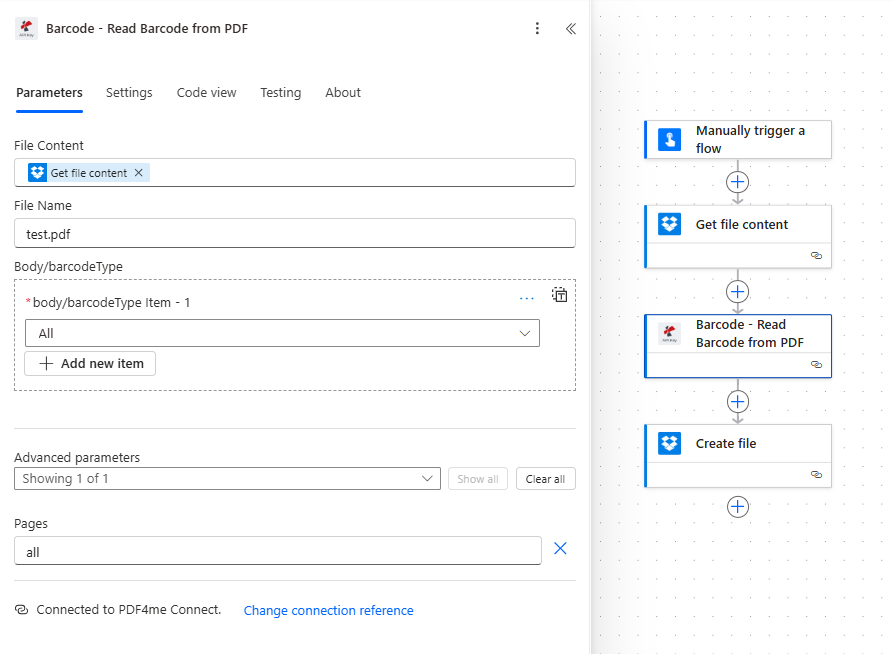Open the barcodeType item ellipsis menu

(527, 298)
